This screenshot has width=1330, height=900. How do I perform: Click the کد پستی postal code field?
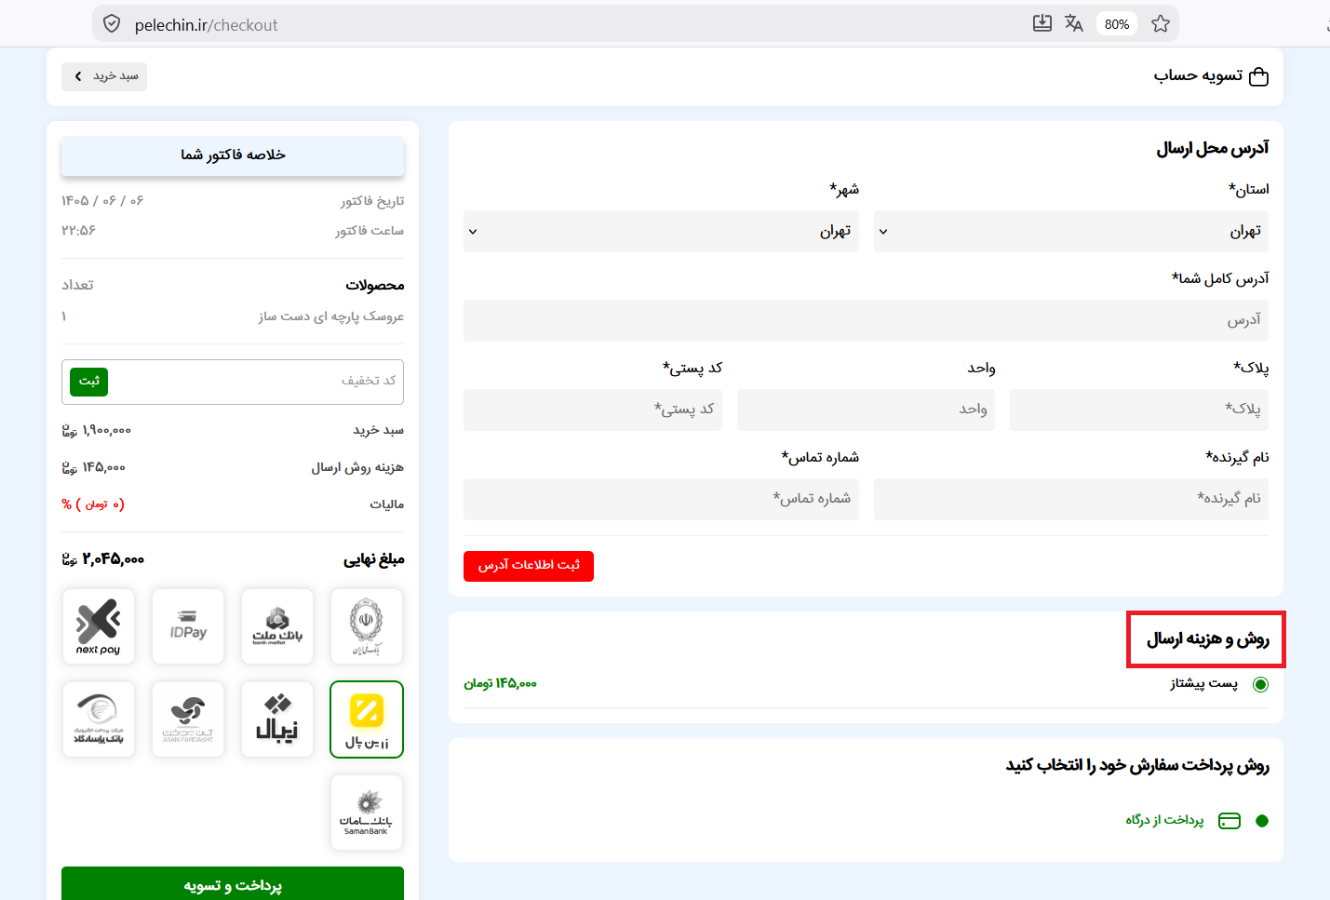pos(593,409)
